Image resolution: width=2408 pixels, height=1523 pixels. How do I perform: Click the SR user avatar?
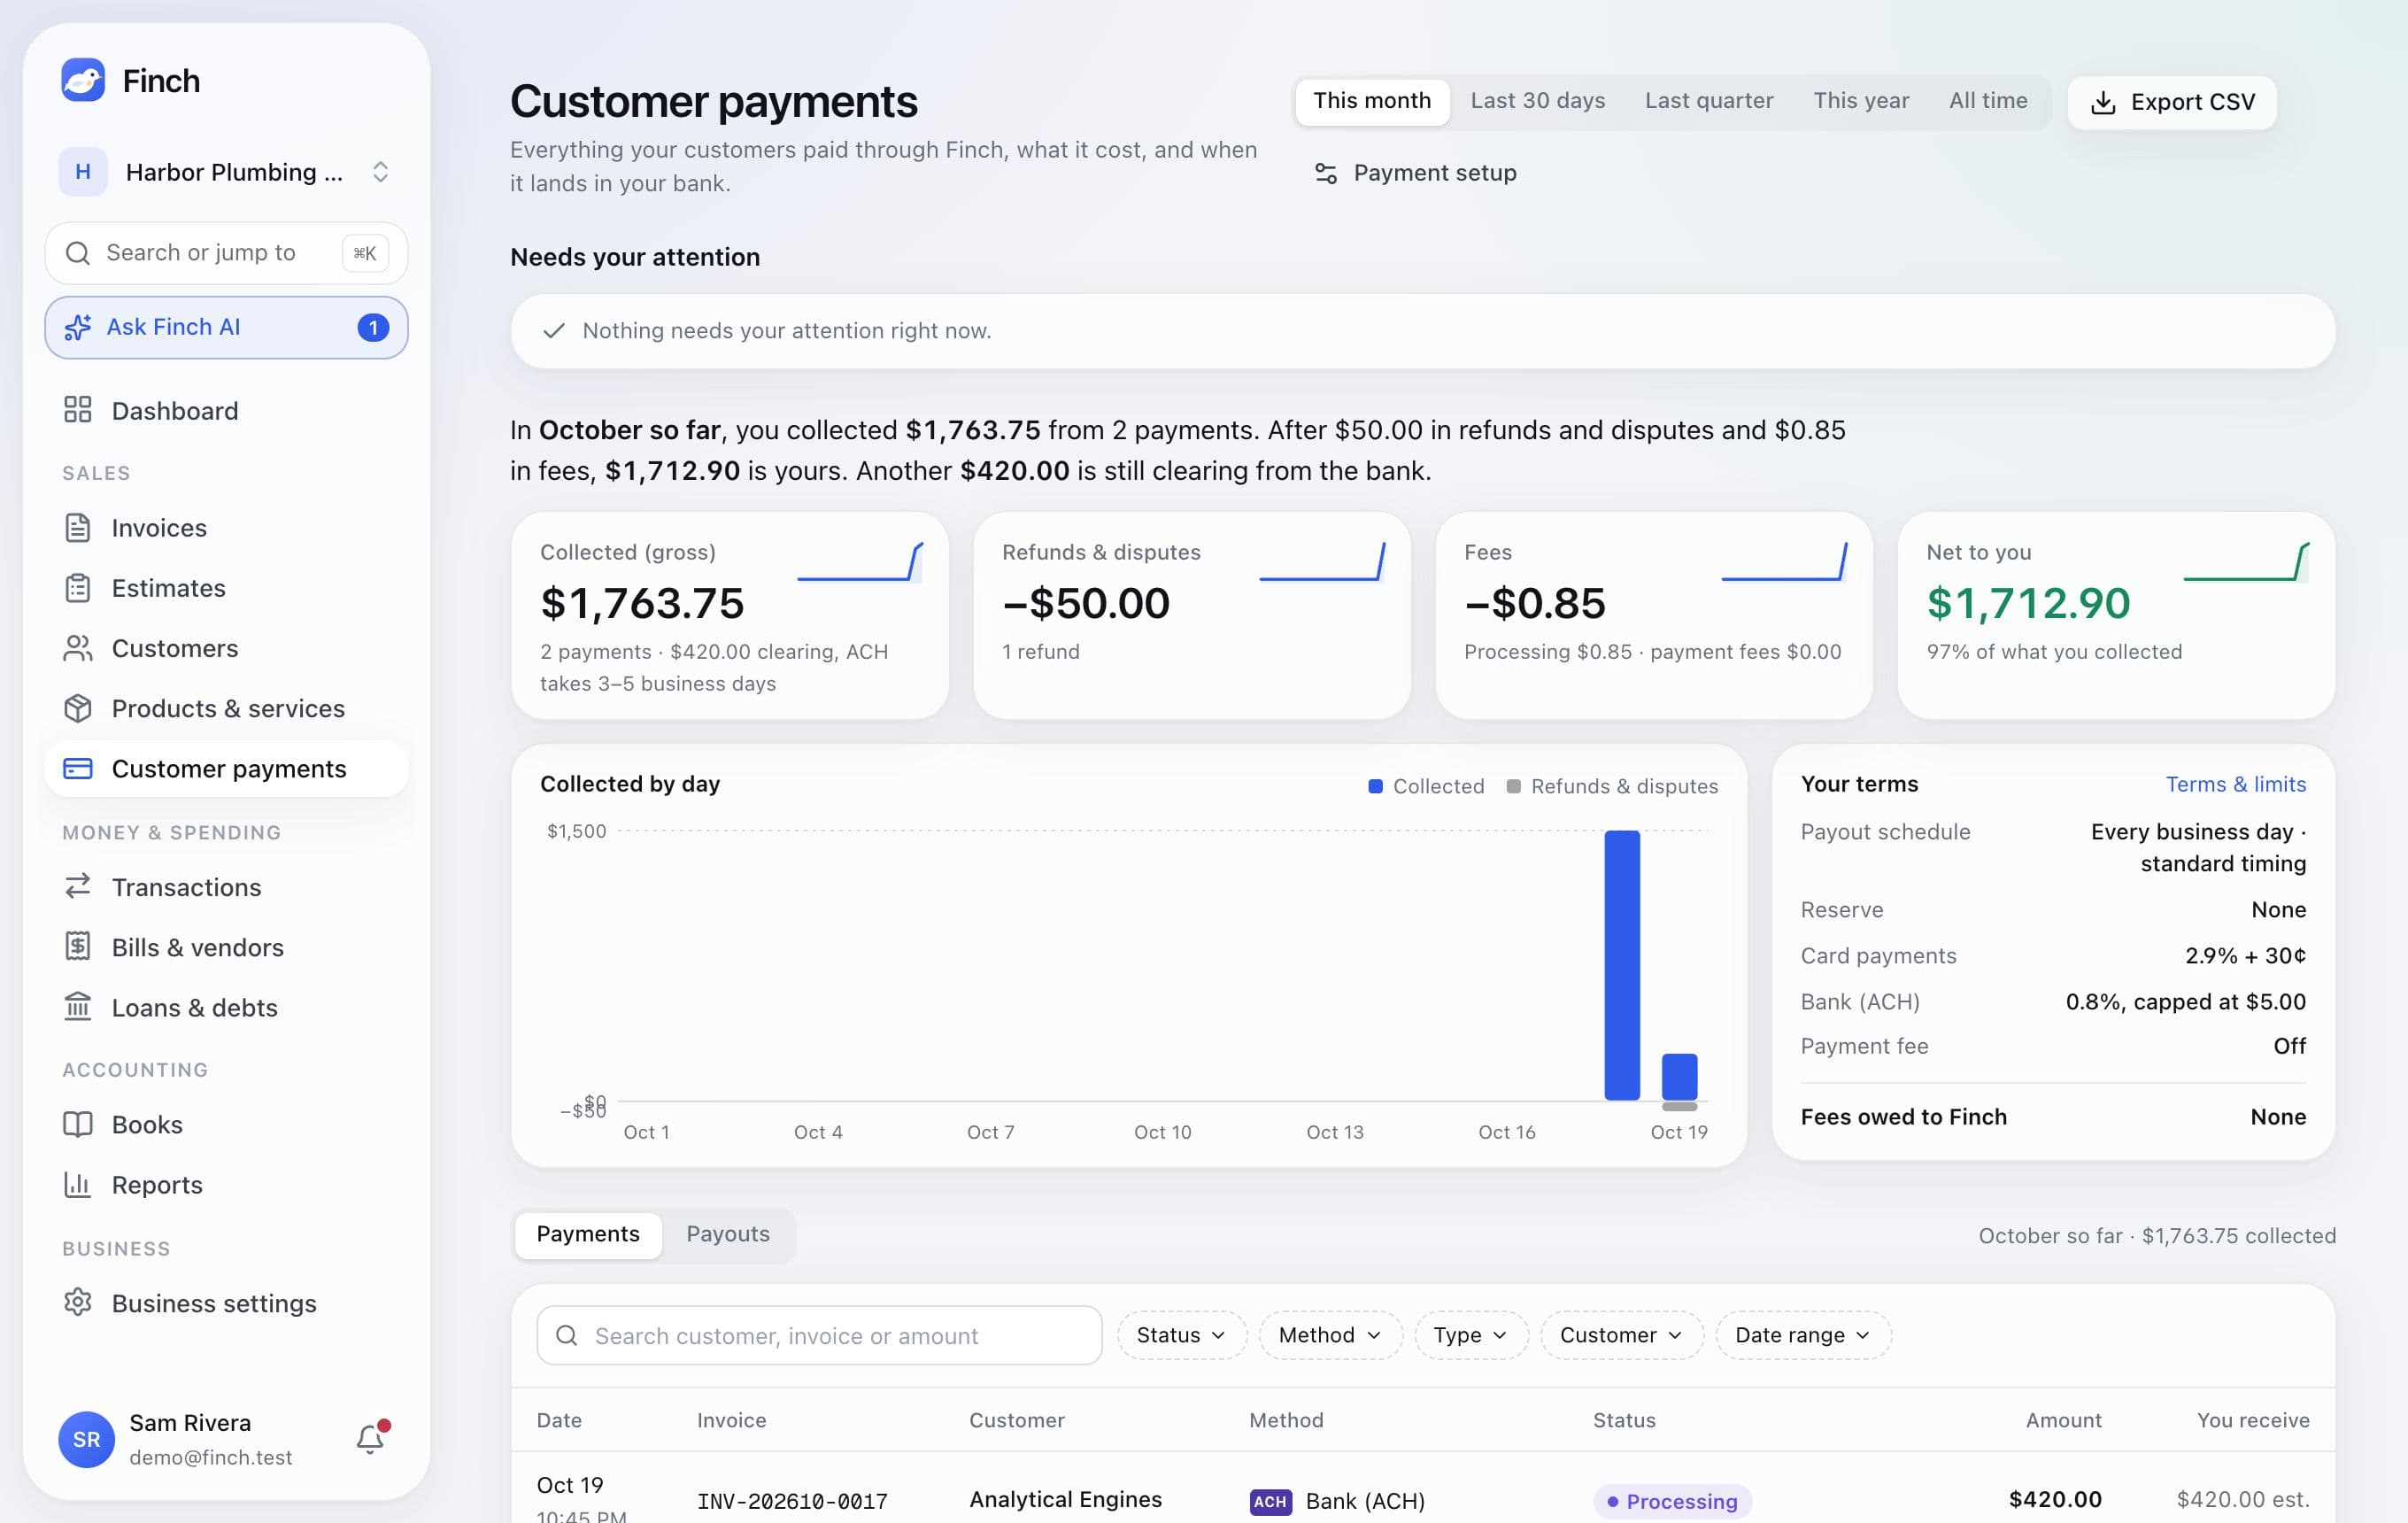[x=86, y=1439]
